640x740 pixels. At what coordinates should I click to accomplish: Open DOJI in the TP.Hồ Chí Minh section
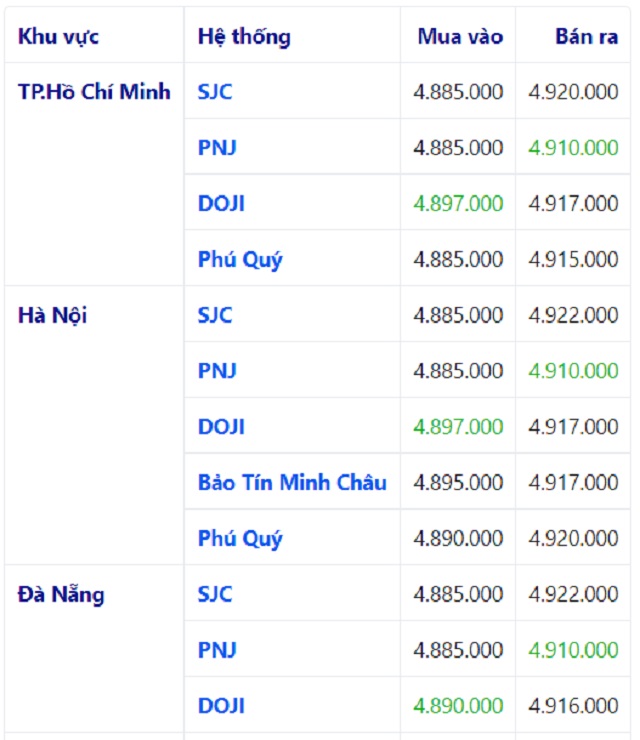pos(221,204)
